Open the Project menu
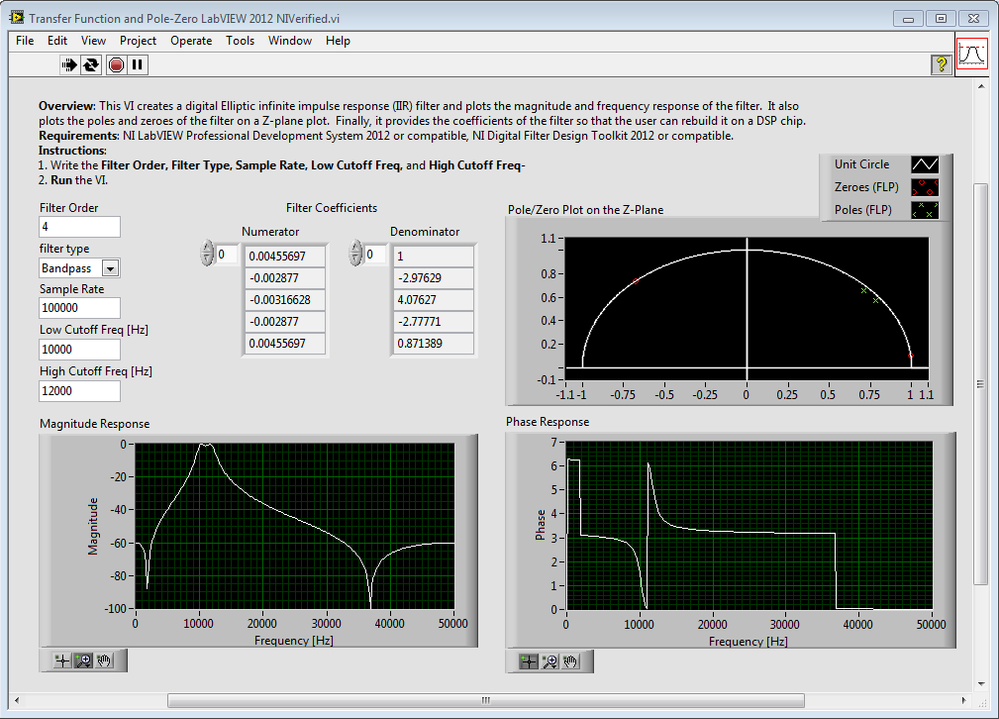This screenshot has width=999, height=719. (x=138, y=41)
